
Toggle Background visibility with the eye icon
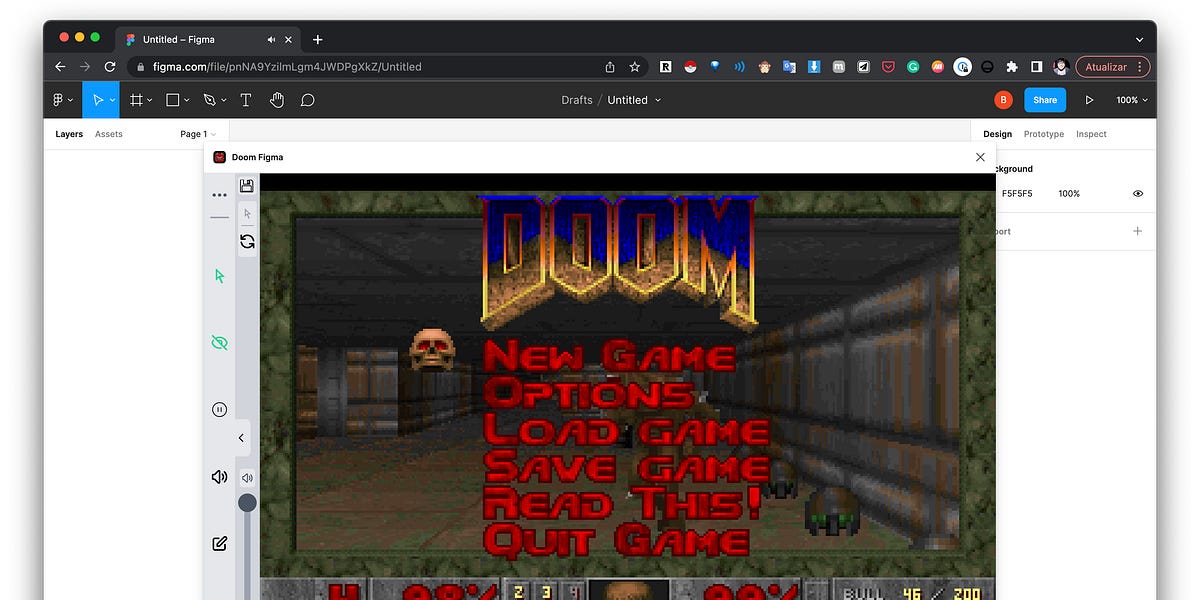(1137, 193)
